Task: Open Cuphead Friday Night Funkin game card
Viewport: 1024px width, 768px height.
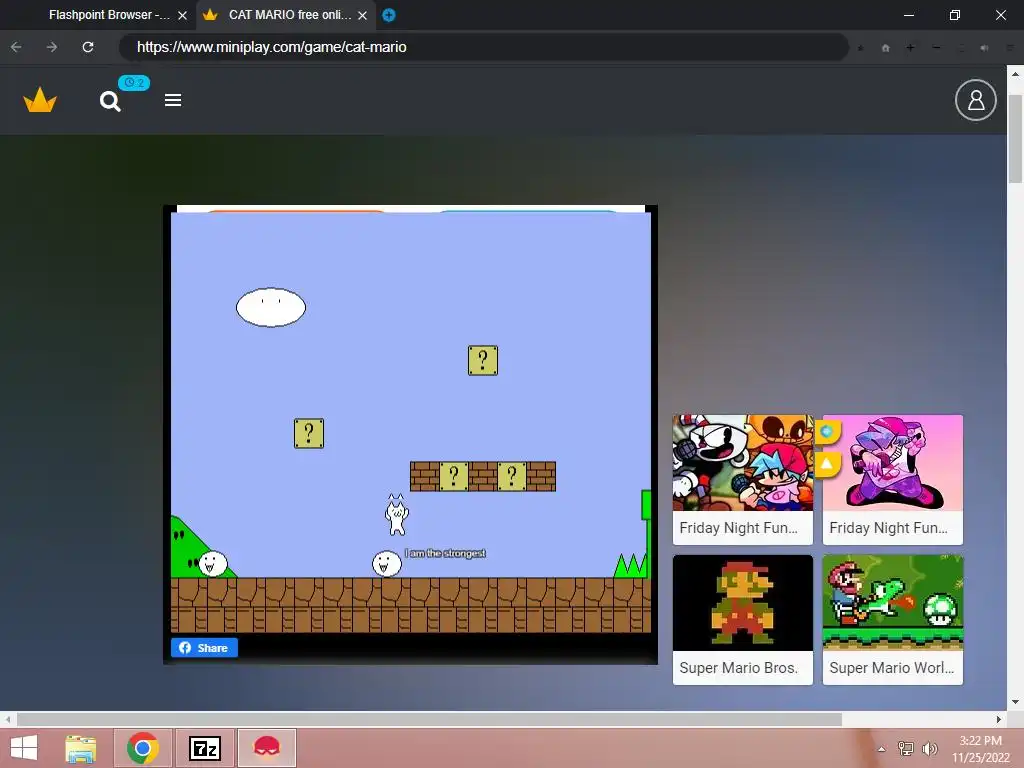Action: tap(743, 479)
